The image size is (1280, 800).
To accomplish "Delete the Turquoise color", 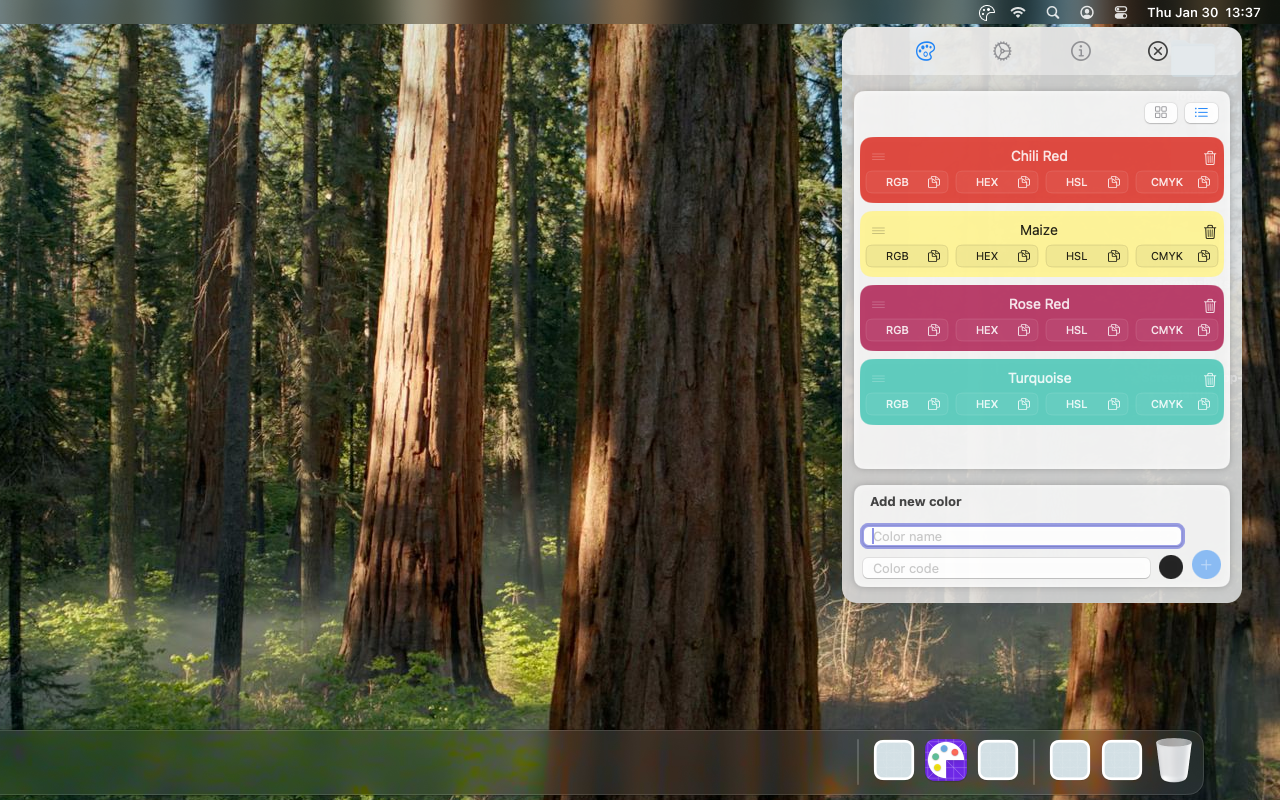I will tap(1210, 379).
